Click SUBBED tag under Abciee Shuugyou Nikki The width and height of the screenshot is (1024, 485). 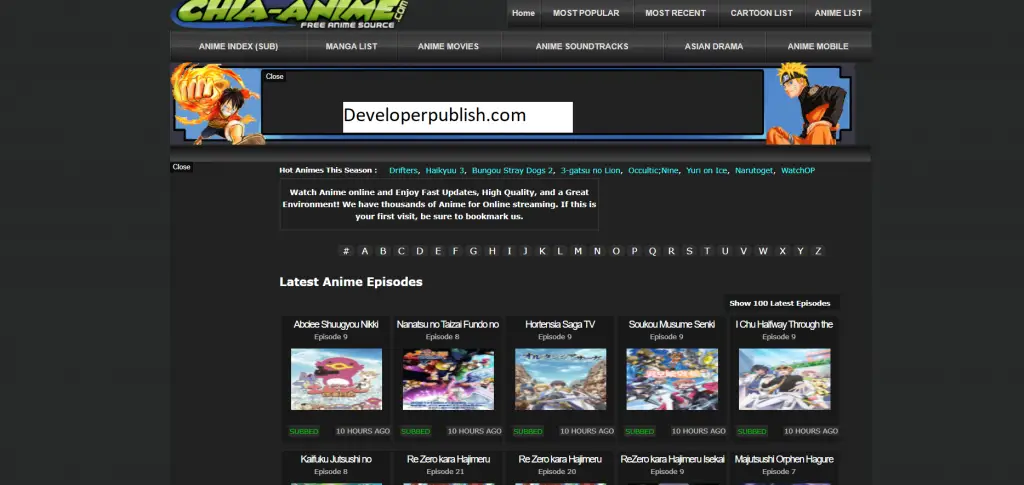304,431
